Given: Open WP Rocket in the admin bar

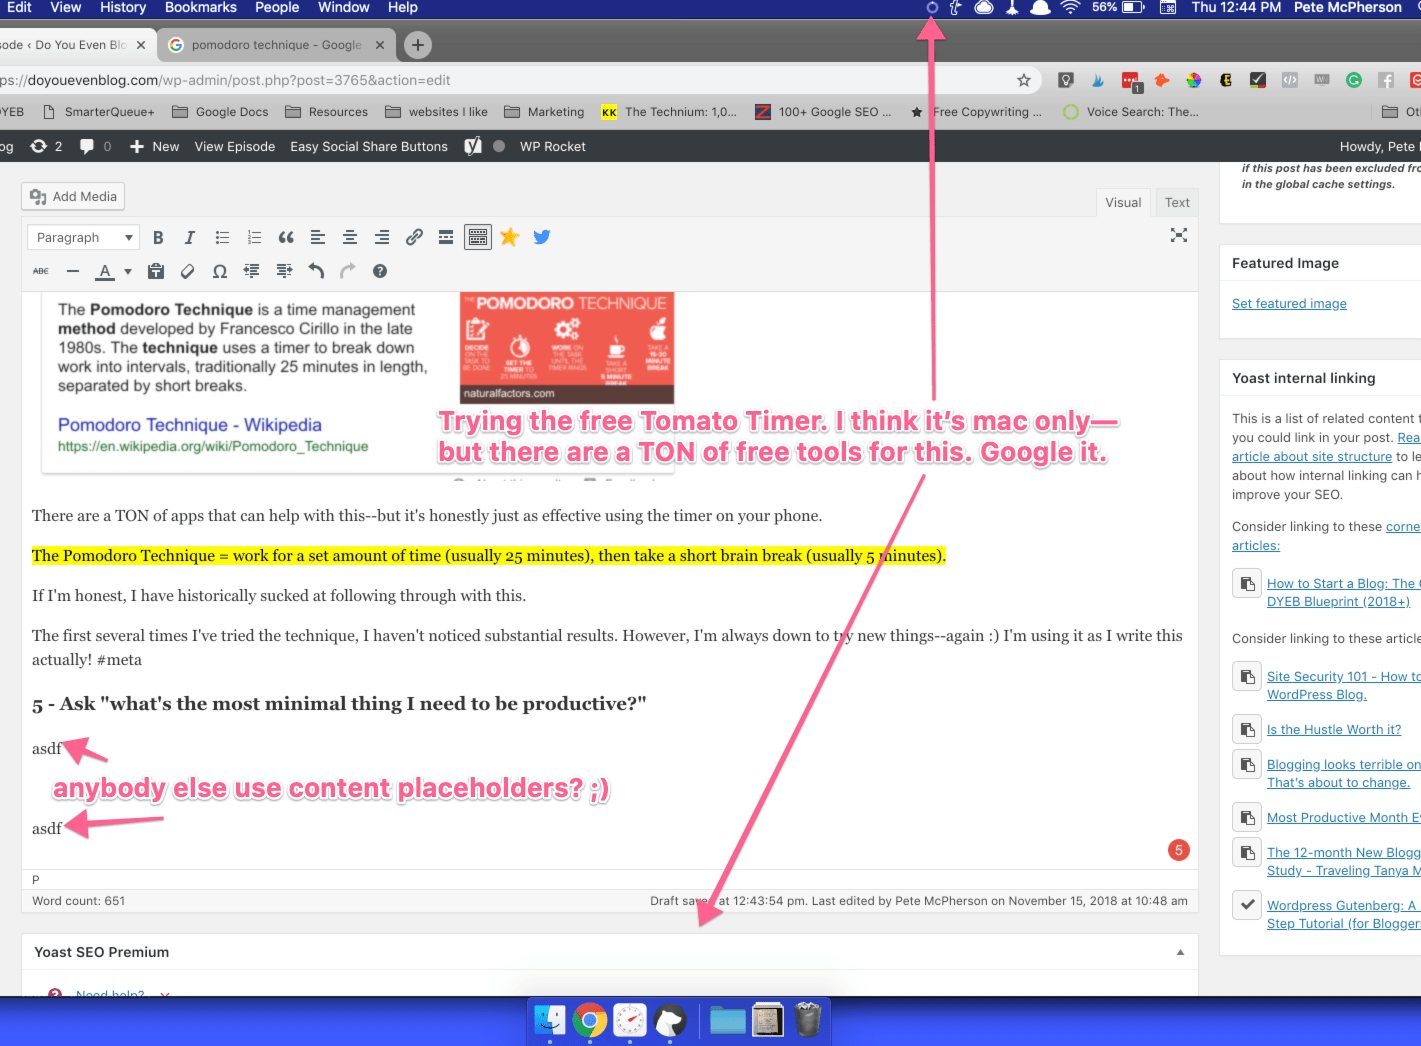Looking at the screenshot, I should pyautogui.click(x=553, y=146).
